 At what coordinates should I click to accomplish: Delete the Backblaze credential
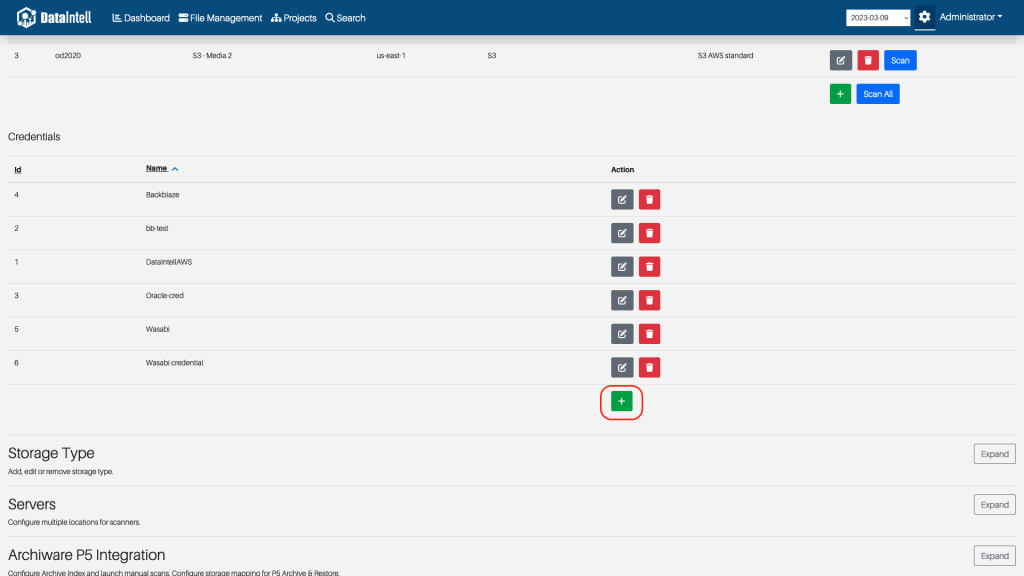click(x=649, y=199)
